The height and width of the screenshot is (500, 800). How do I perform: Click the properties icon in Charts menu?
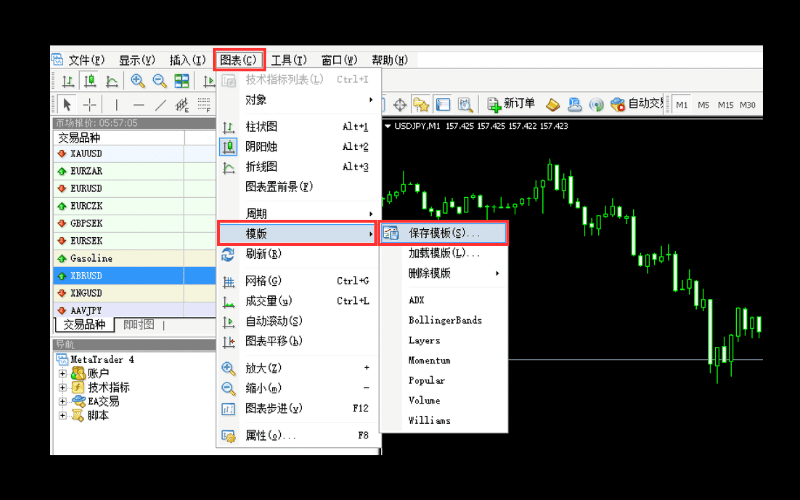point(228,436)
